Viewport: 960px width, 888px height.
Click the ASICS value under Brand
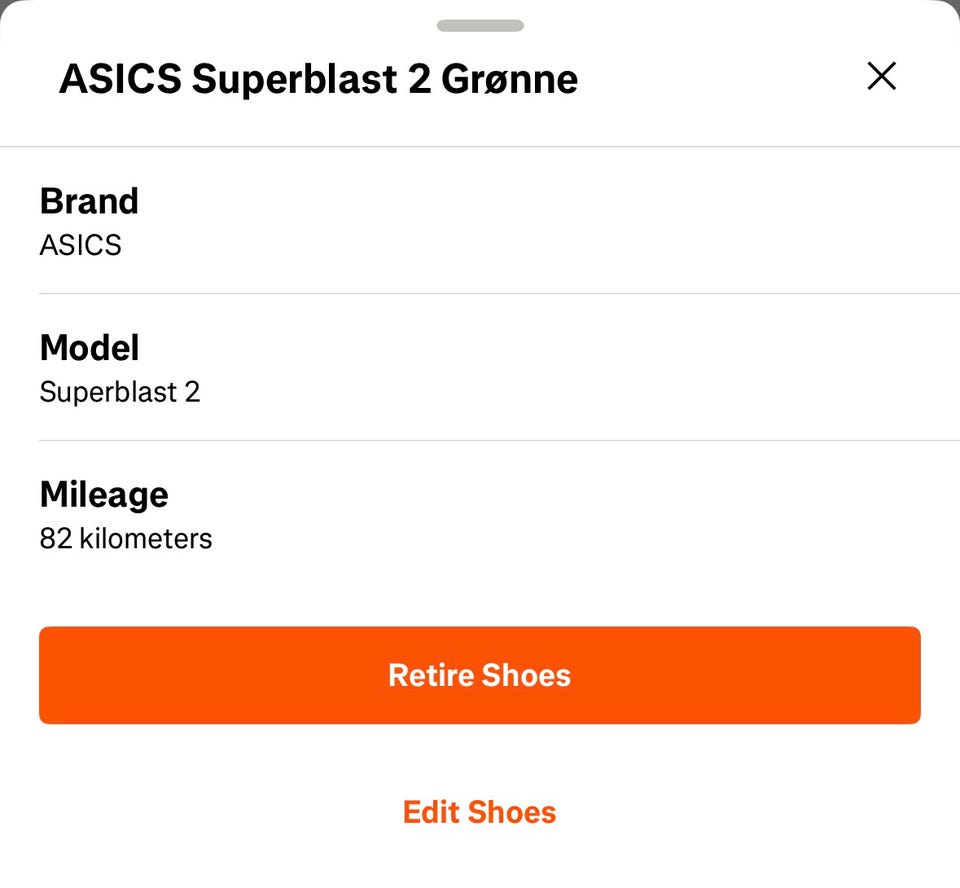click(x=80, y=245)
